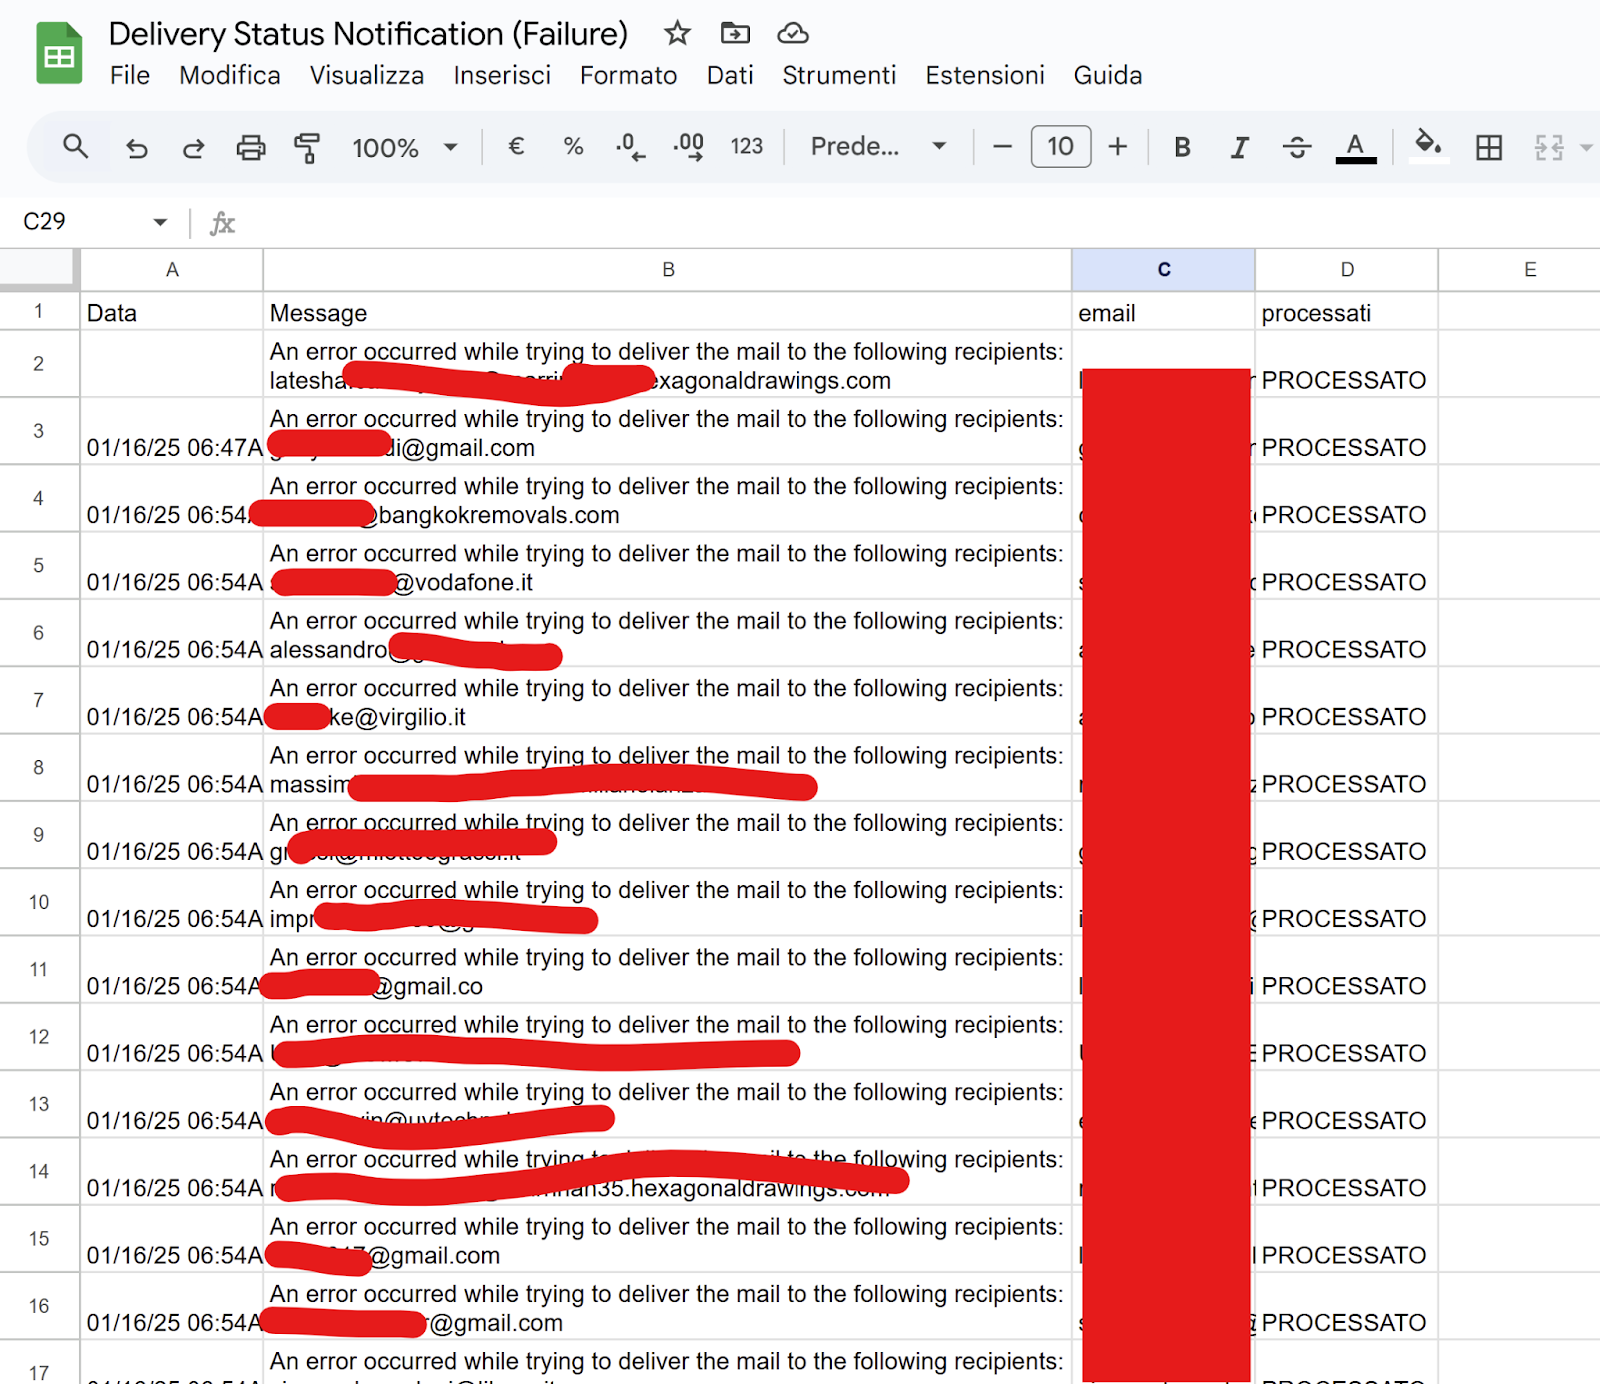Select column B header
The height and width of the screenshot is (1384, 1600).
click(668, 270)
